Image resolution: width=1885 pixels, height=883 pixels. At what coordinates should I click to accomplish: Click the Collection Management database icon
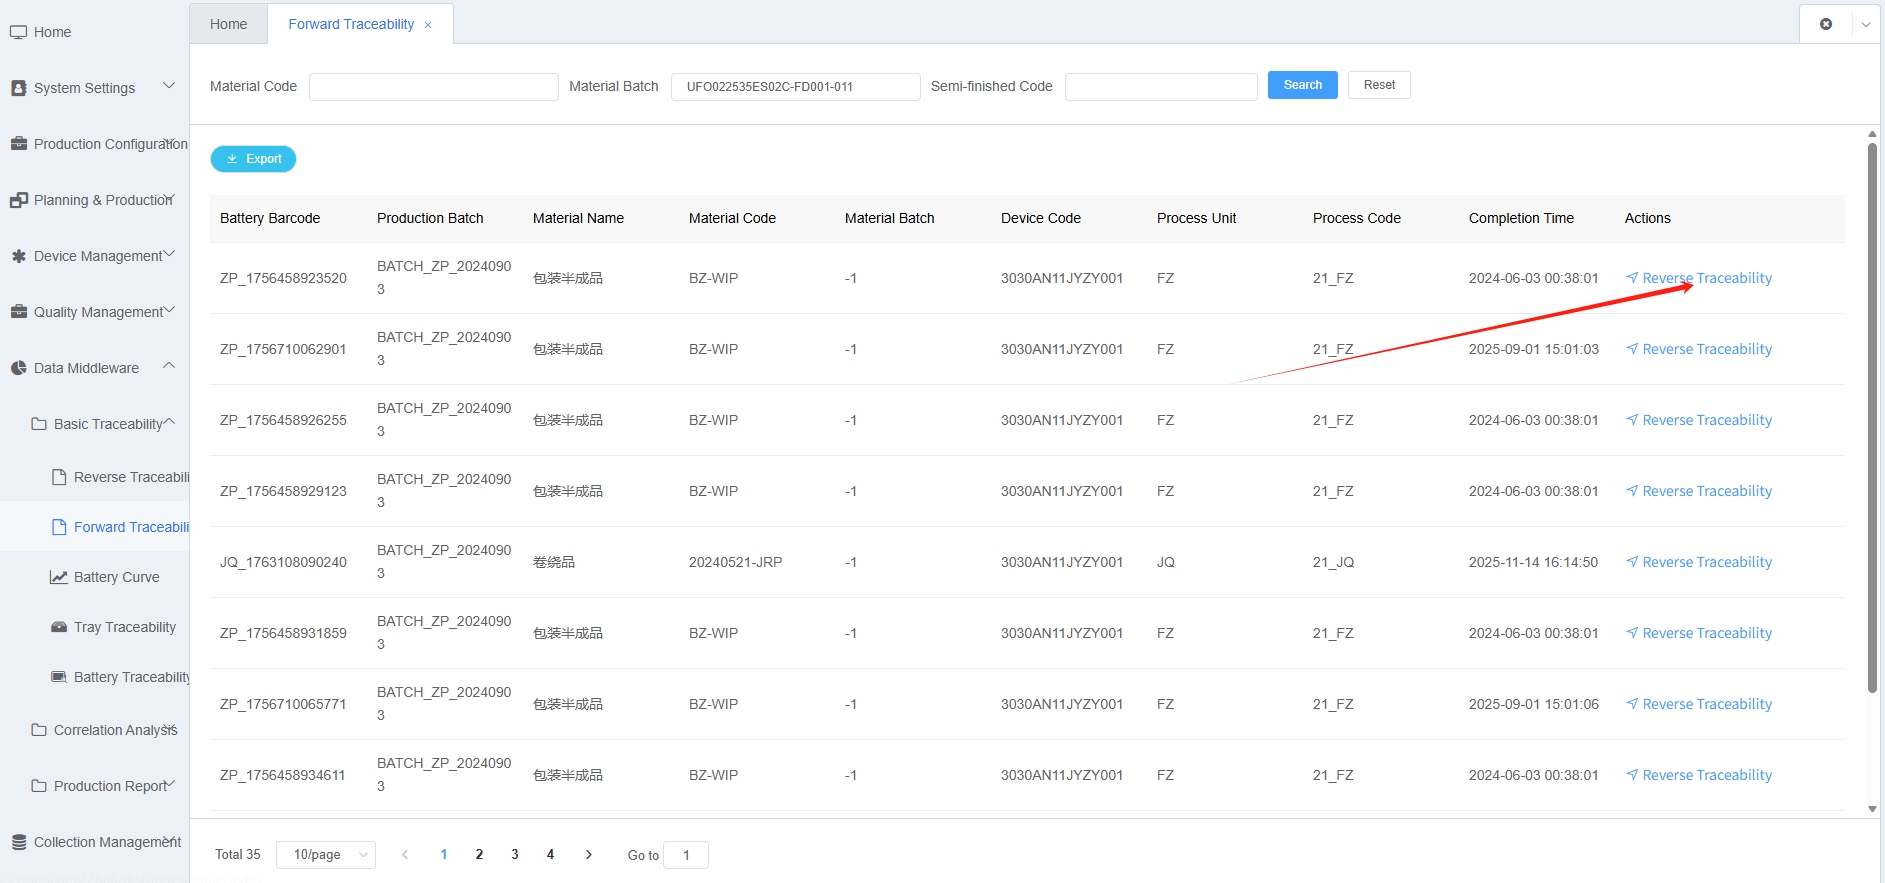click(18, 842)
